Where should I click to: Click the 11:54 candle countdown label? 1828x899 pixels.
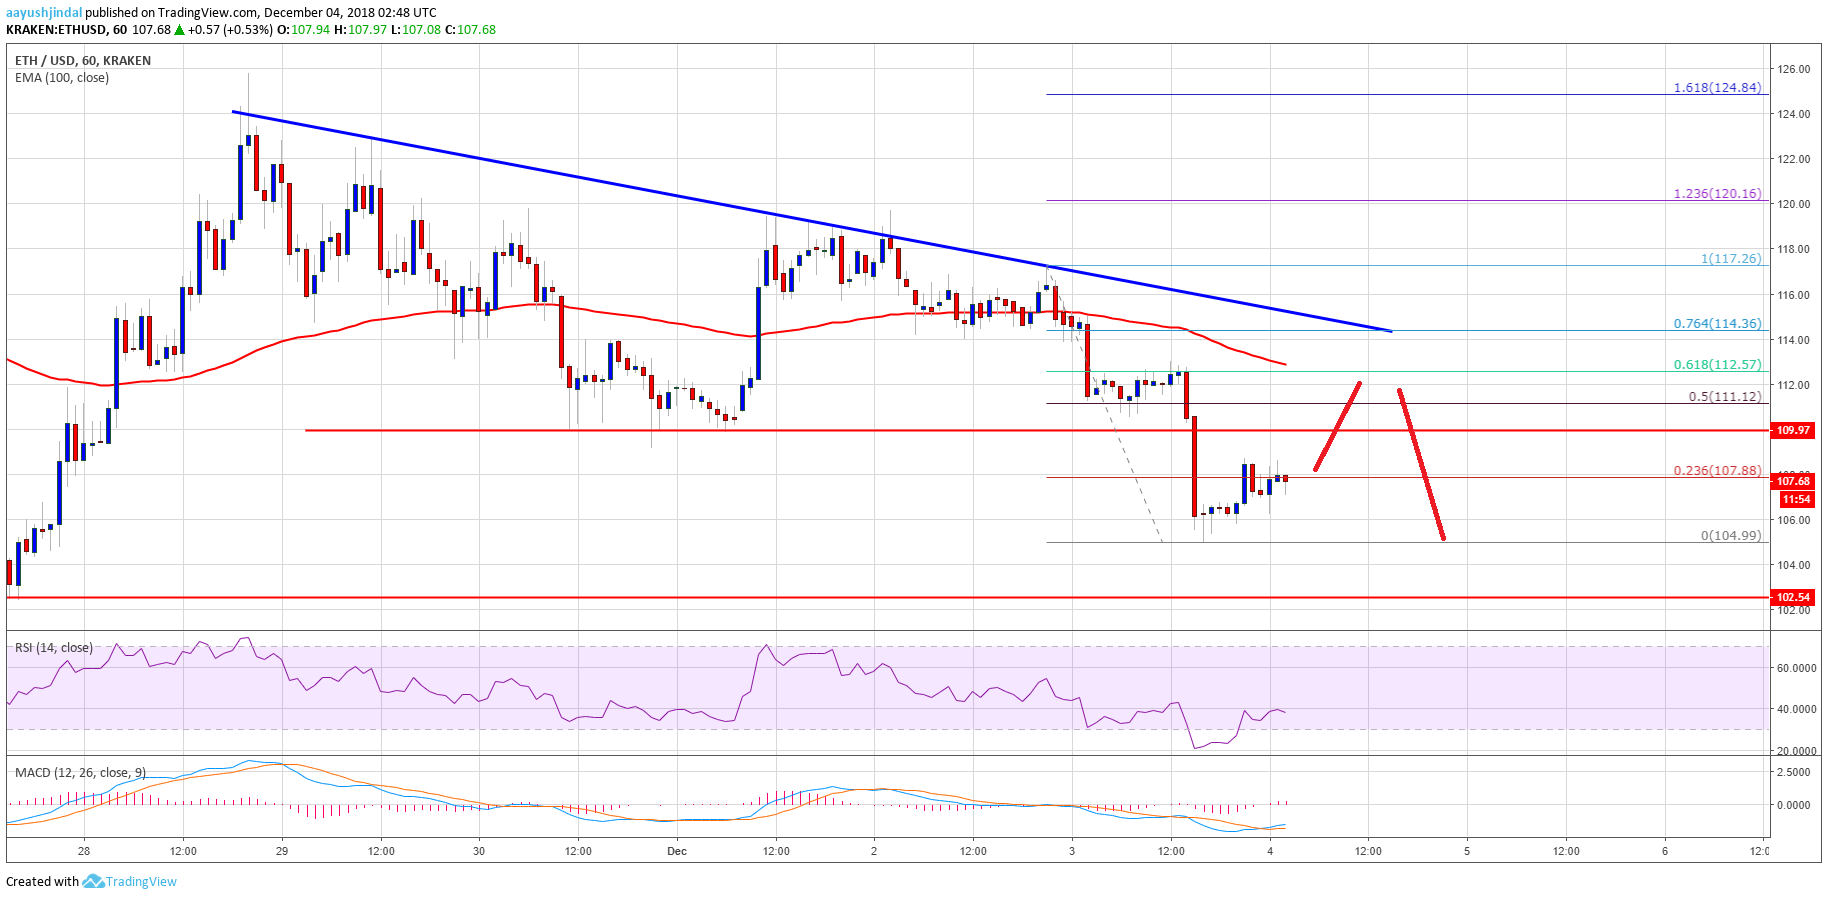click(1795, 499)
